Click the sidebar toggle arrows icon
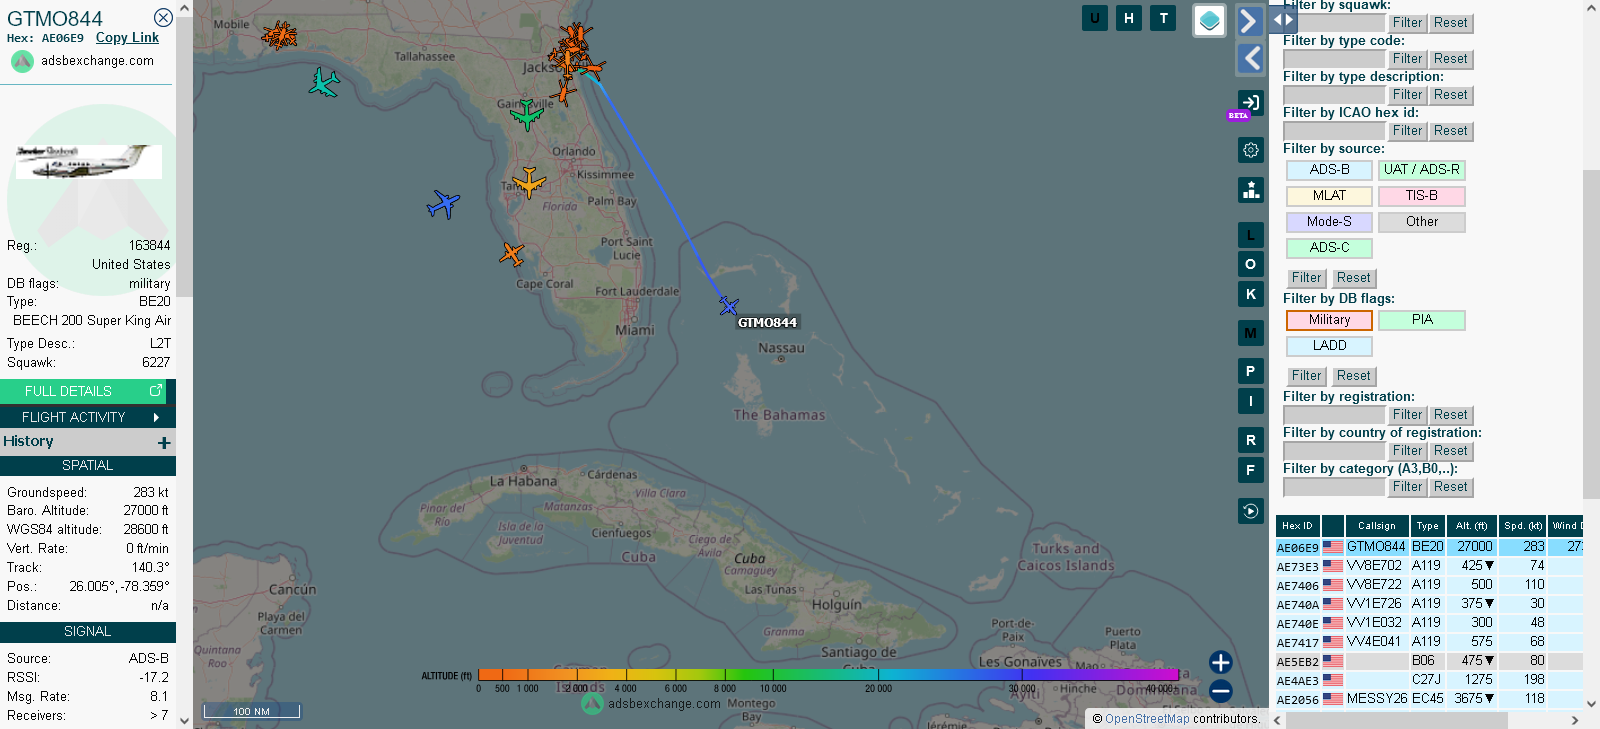The image size is (1600, 729). (1284, 19)
